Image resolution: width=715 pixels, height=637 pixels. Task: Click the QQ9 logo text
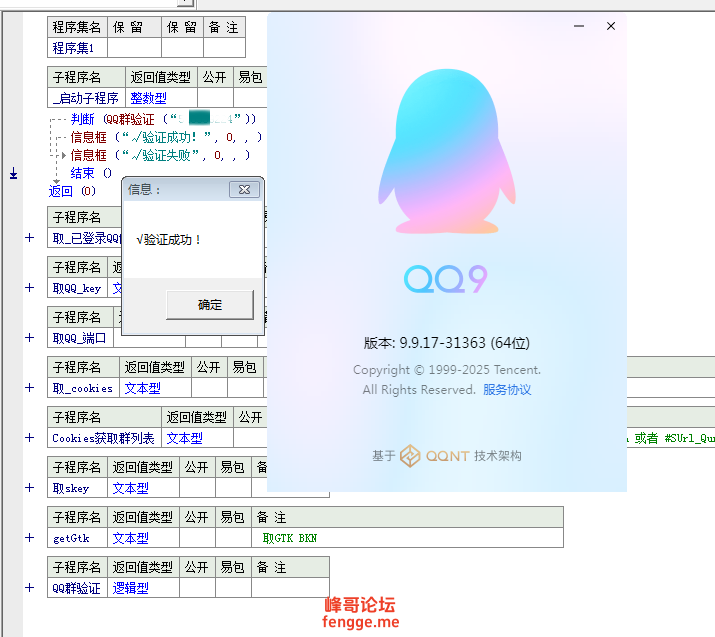click(x=446, y=280)
